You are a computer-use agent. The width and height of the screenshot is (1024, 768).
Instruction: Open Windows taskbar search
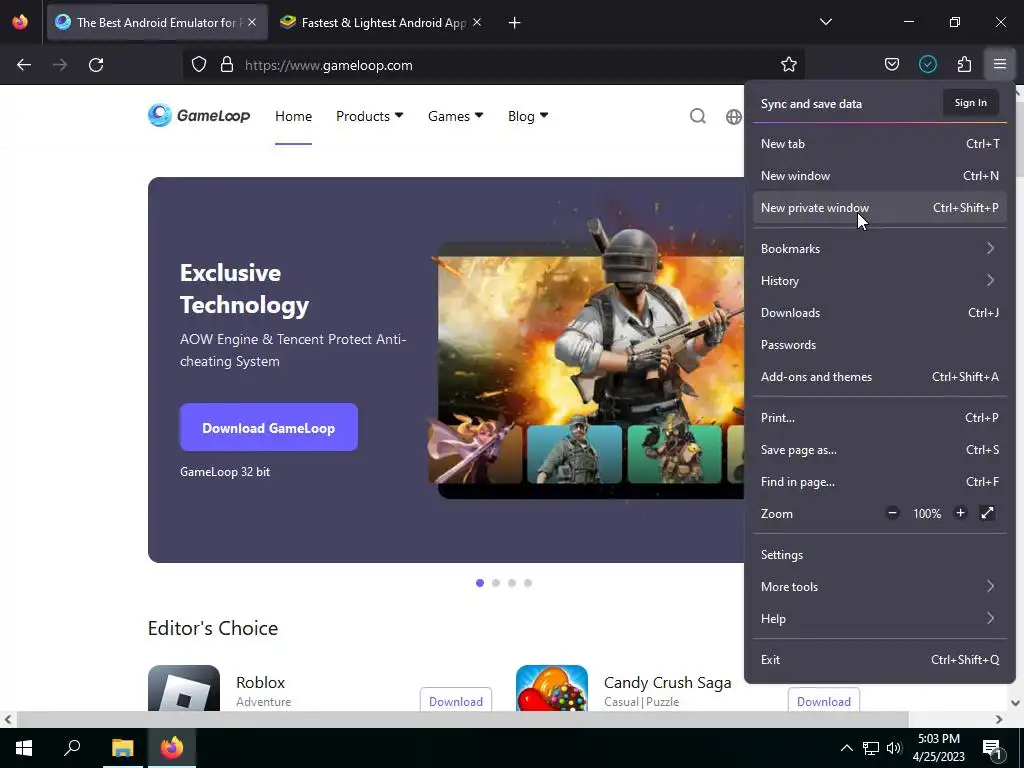click(x=72, y=748)
